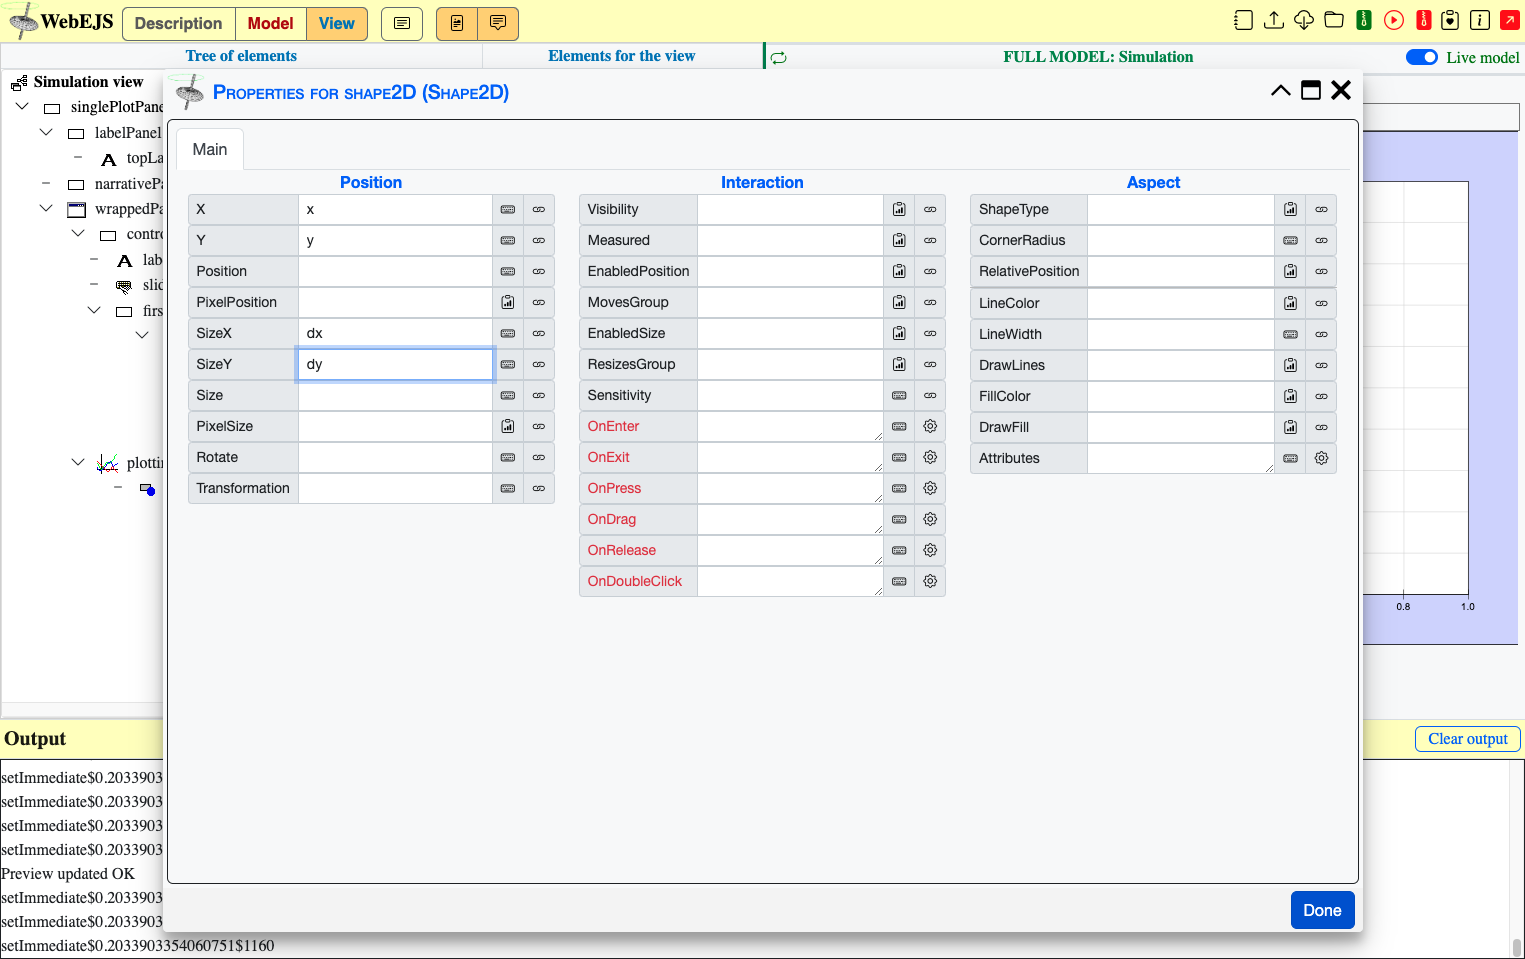Image resolution: width=1525 pixels, height=959 pixels.
Task: Run the simulation with the red play icon
Action: point(1394,20)
